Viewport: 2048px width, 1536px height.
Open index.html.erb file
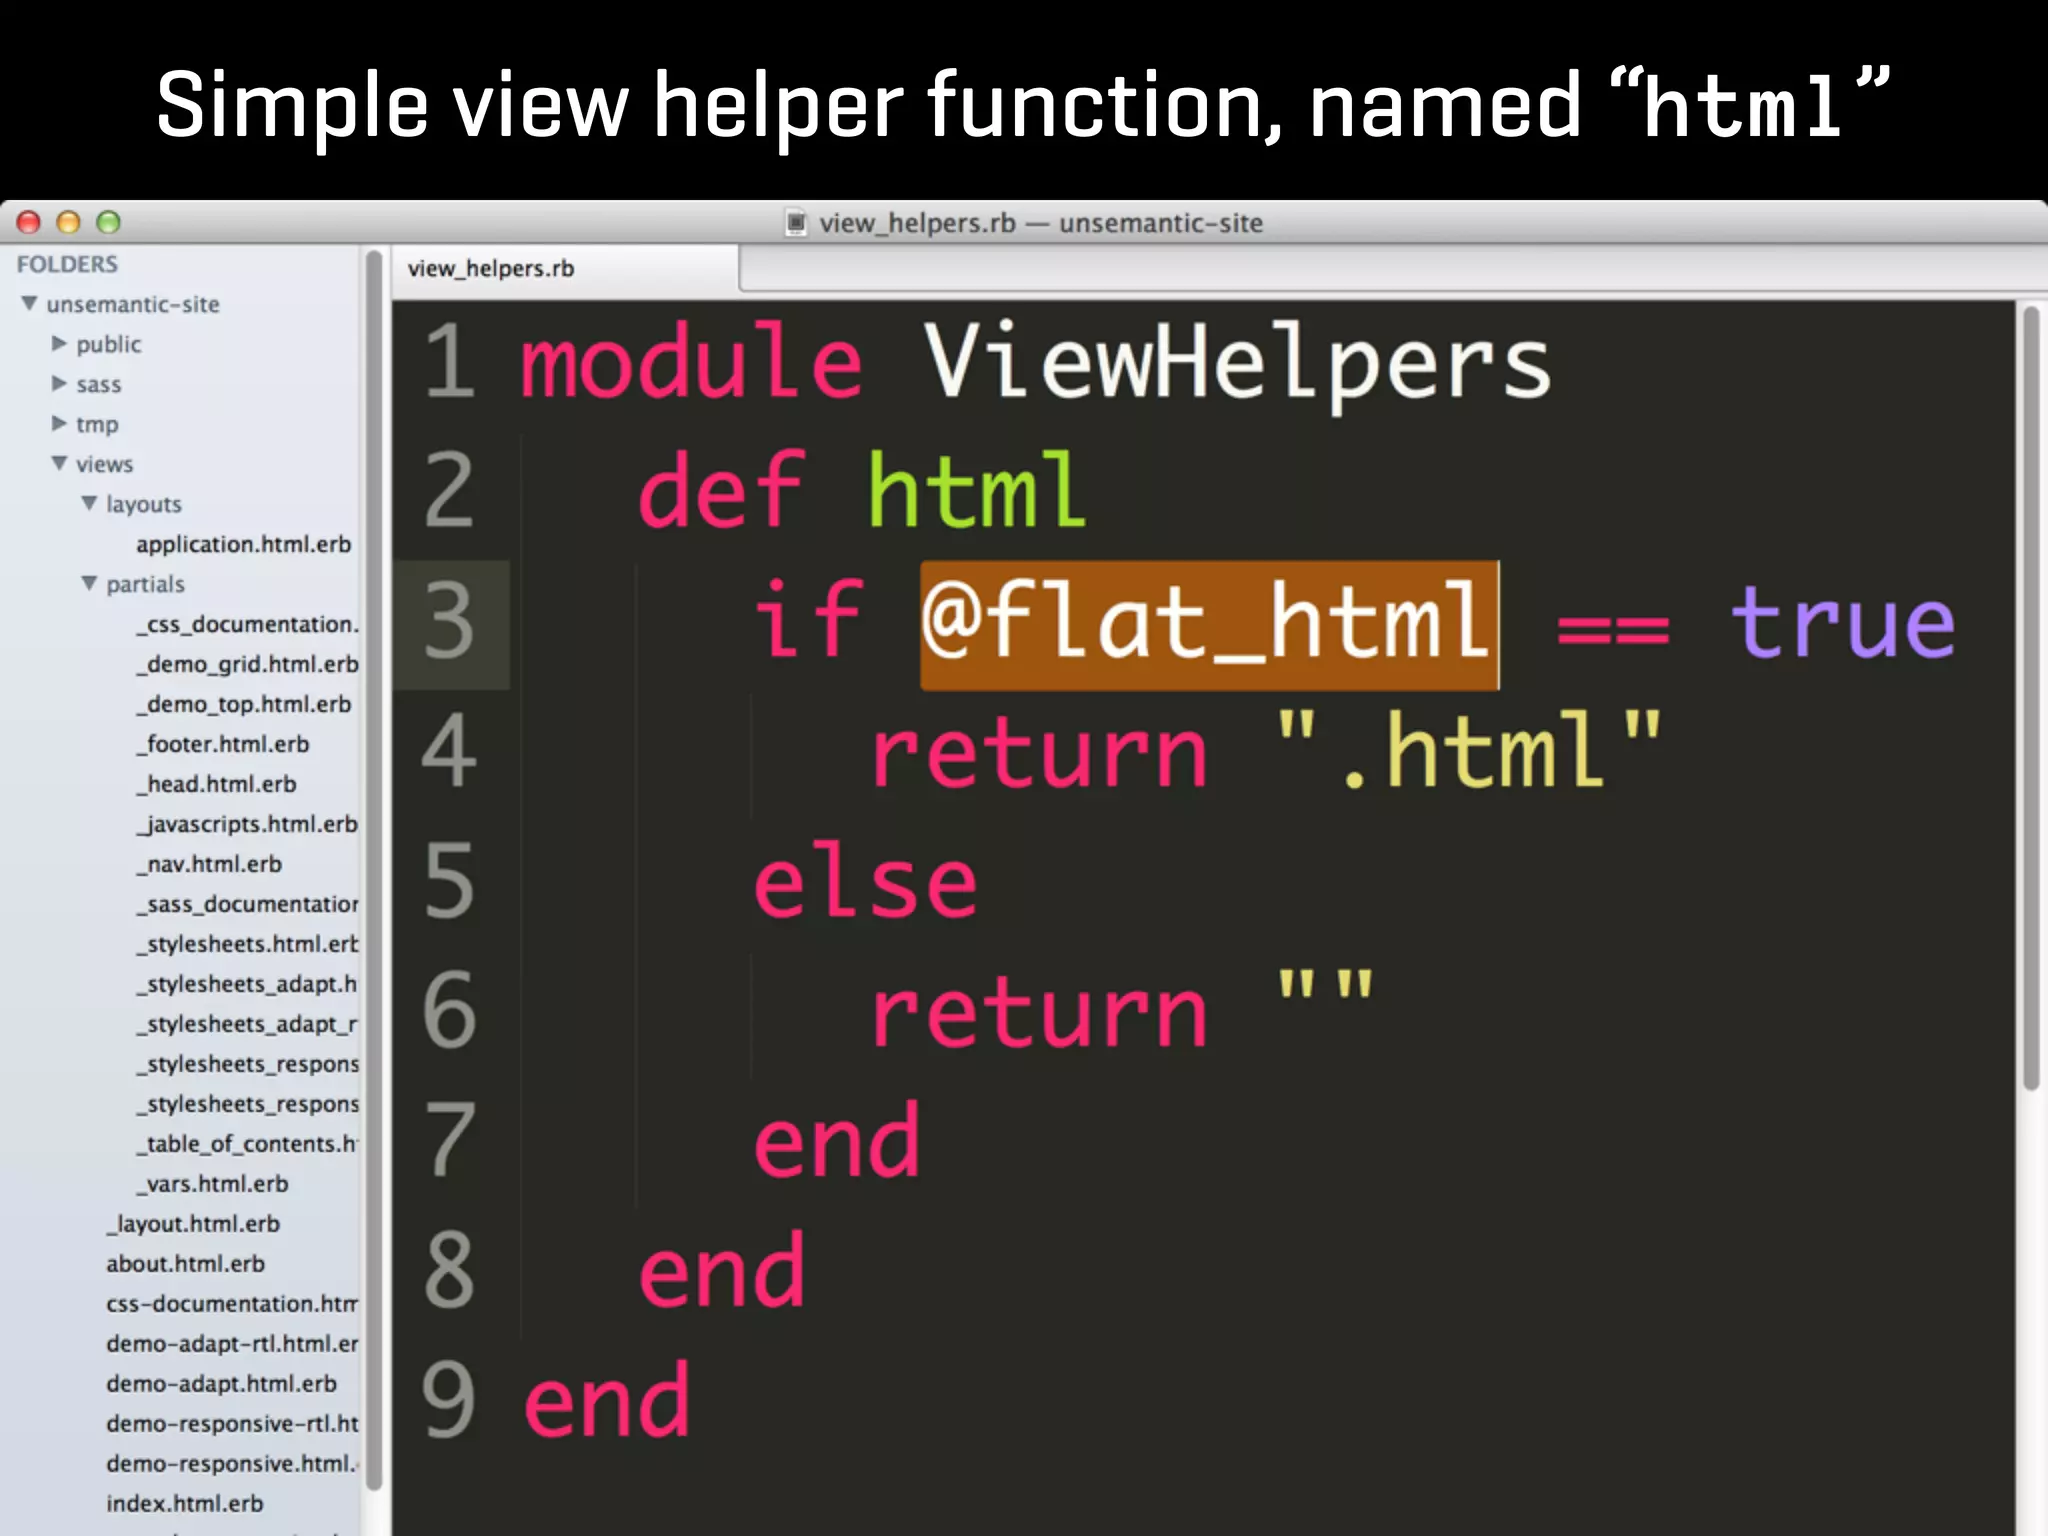pos(185,1504)
